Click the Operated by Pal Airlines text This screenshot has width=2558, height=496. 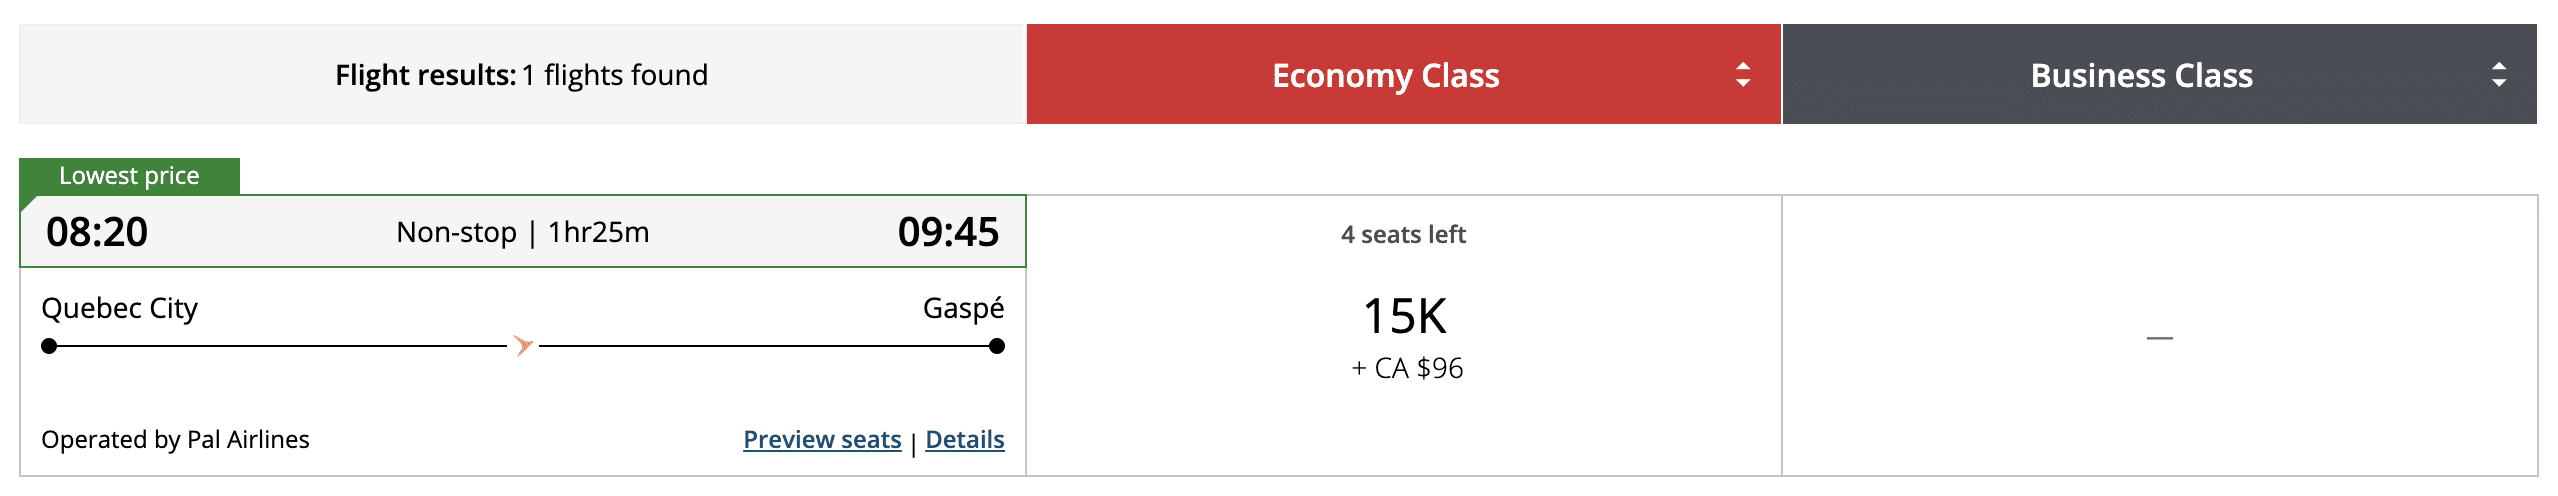(175, 440)
